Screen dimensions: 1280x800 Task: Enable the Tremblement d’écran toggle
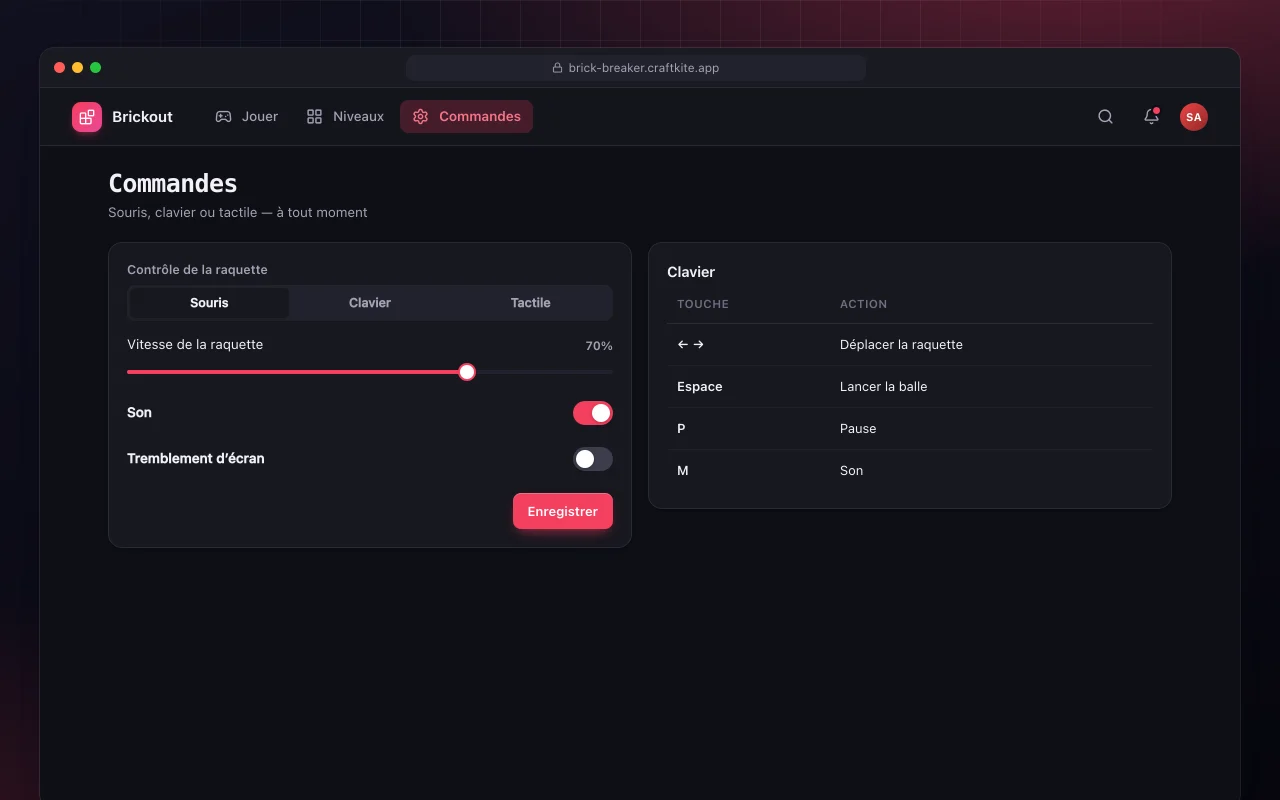point(593,459)
